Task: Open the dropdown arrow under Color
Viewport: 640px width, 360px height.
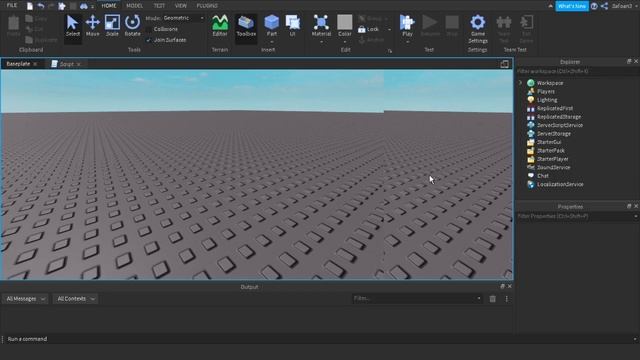Action: [344, 42]
